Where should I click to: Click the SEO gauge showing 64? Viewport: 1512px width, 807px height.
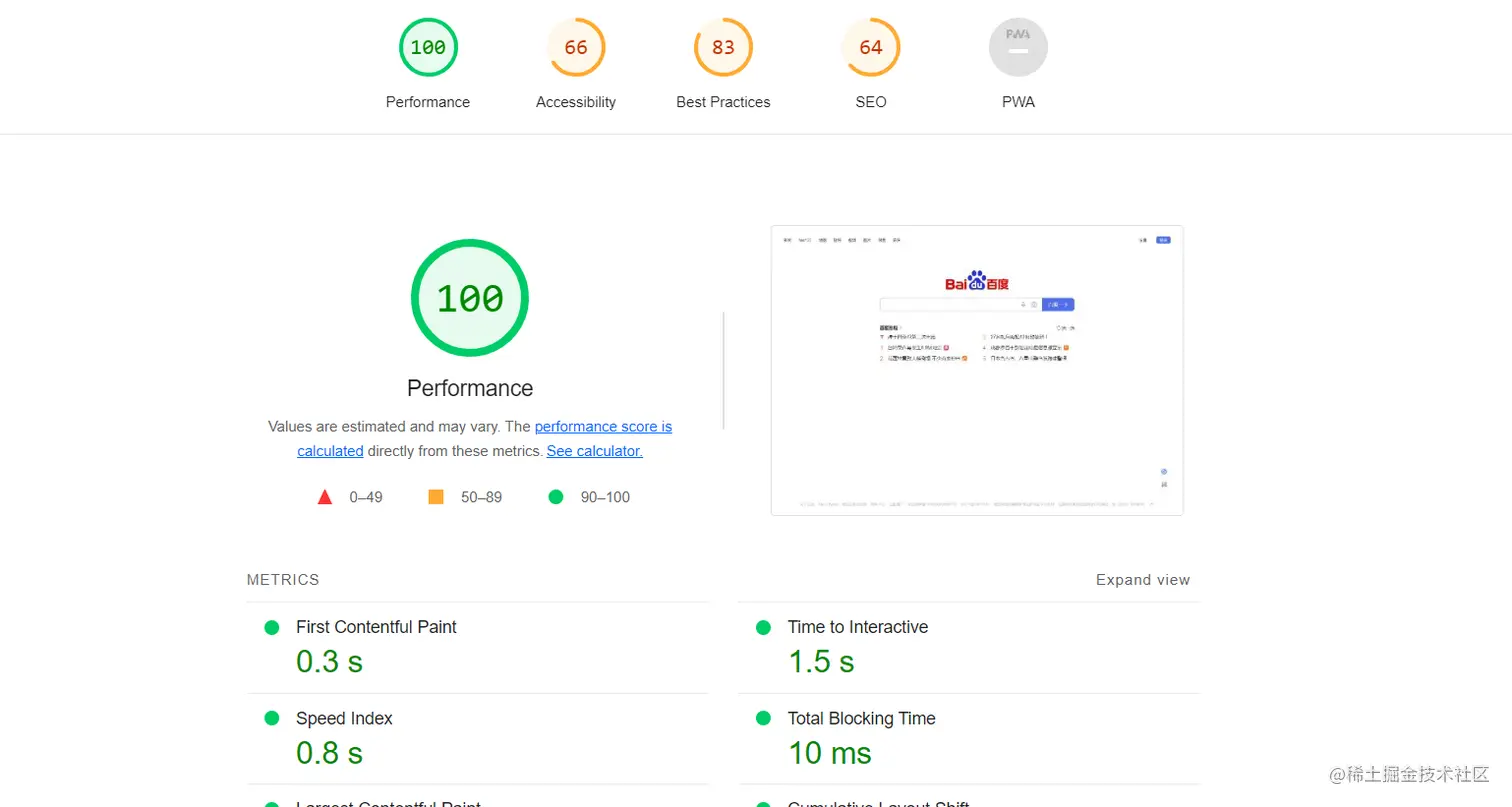(x=871, y=47)
